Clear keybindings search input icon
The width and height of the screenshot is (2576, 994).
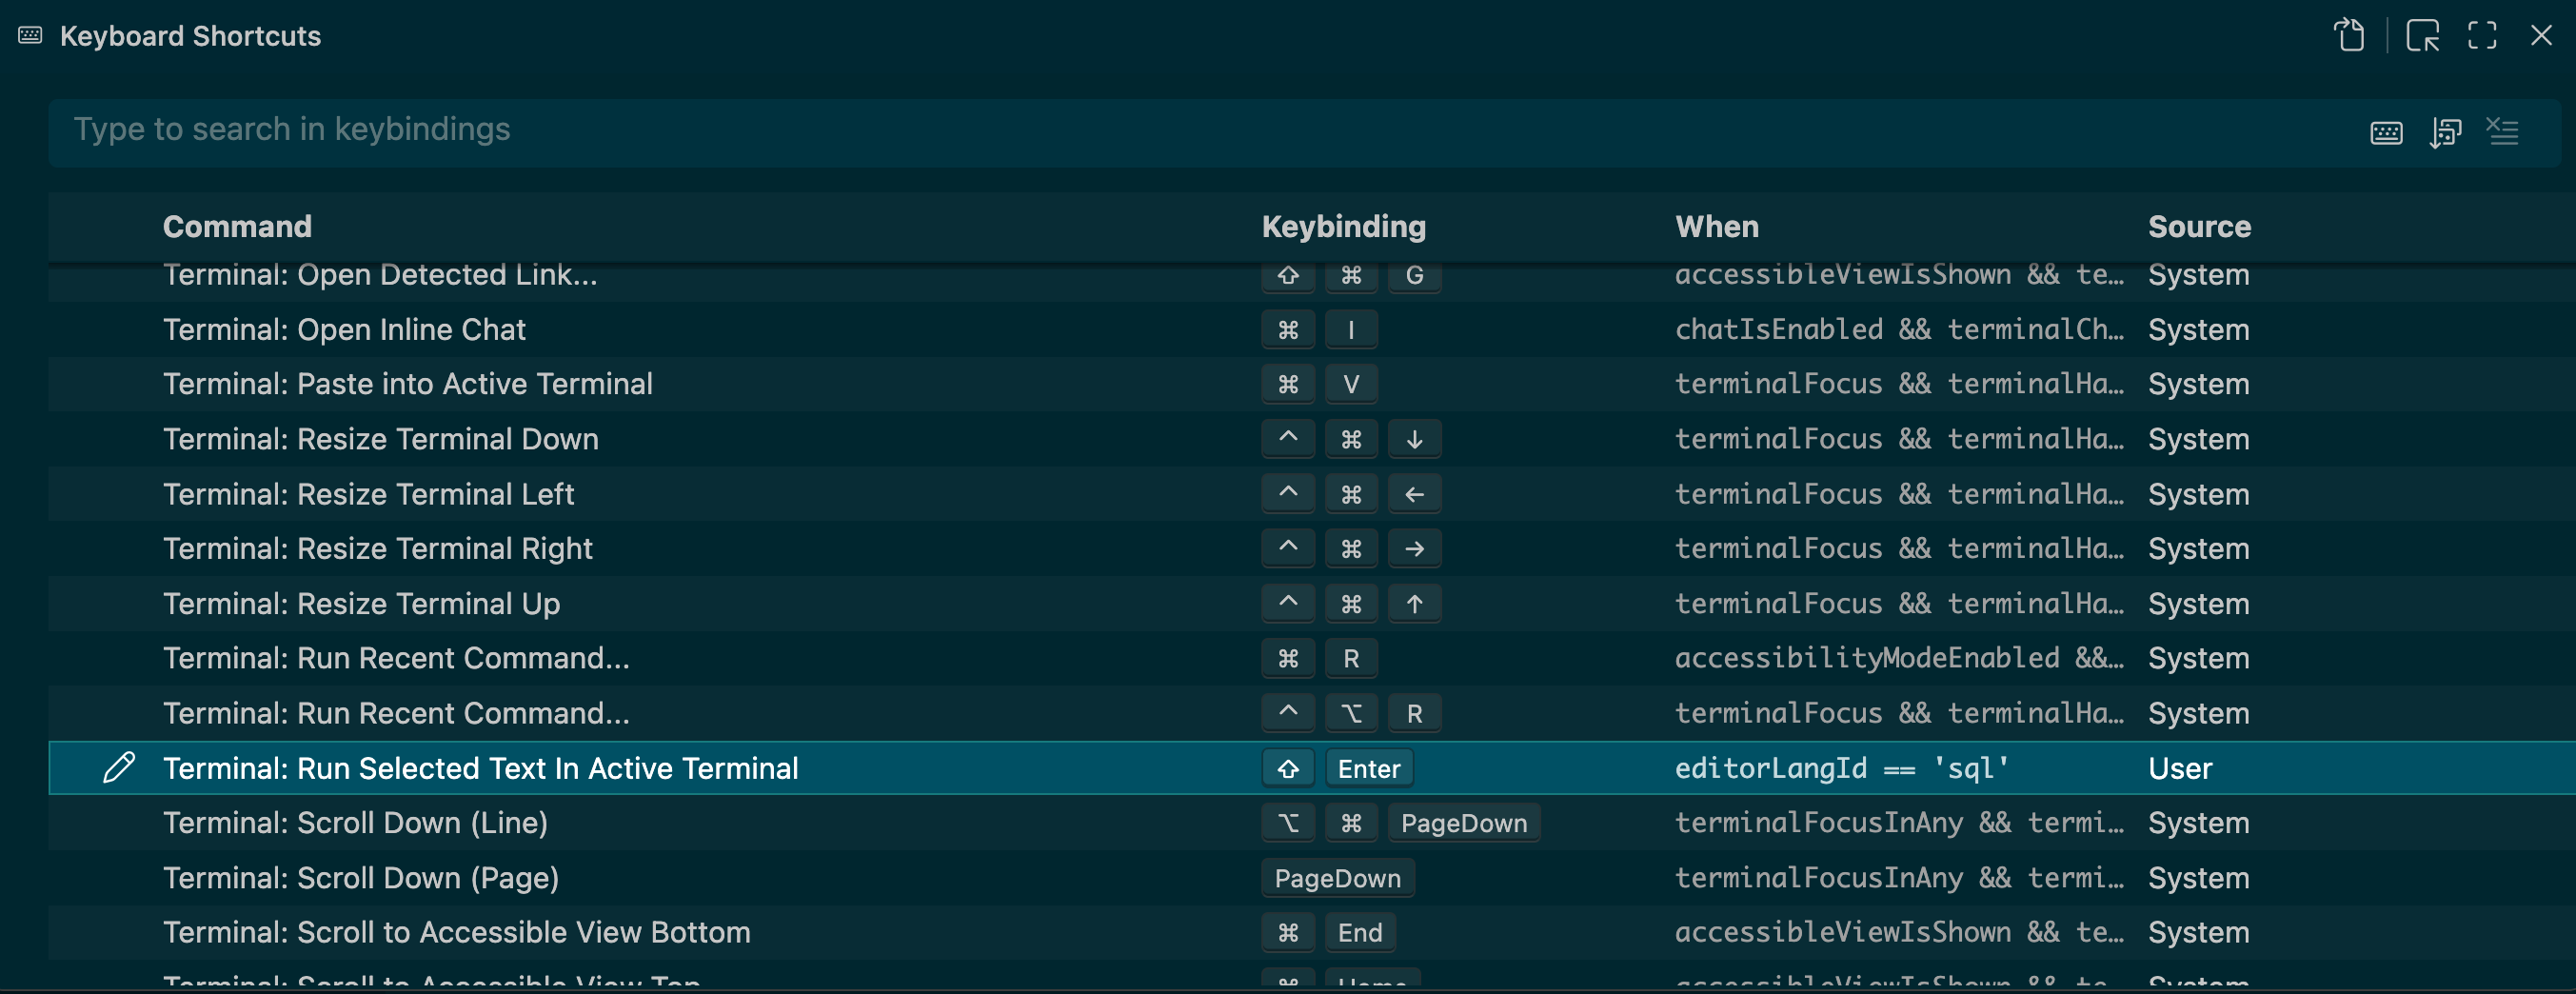click(2503, 132)
